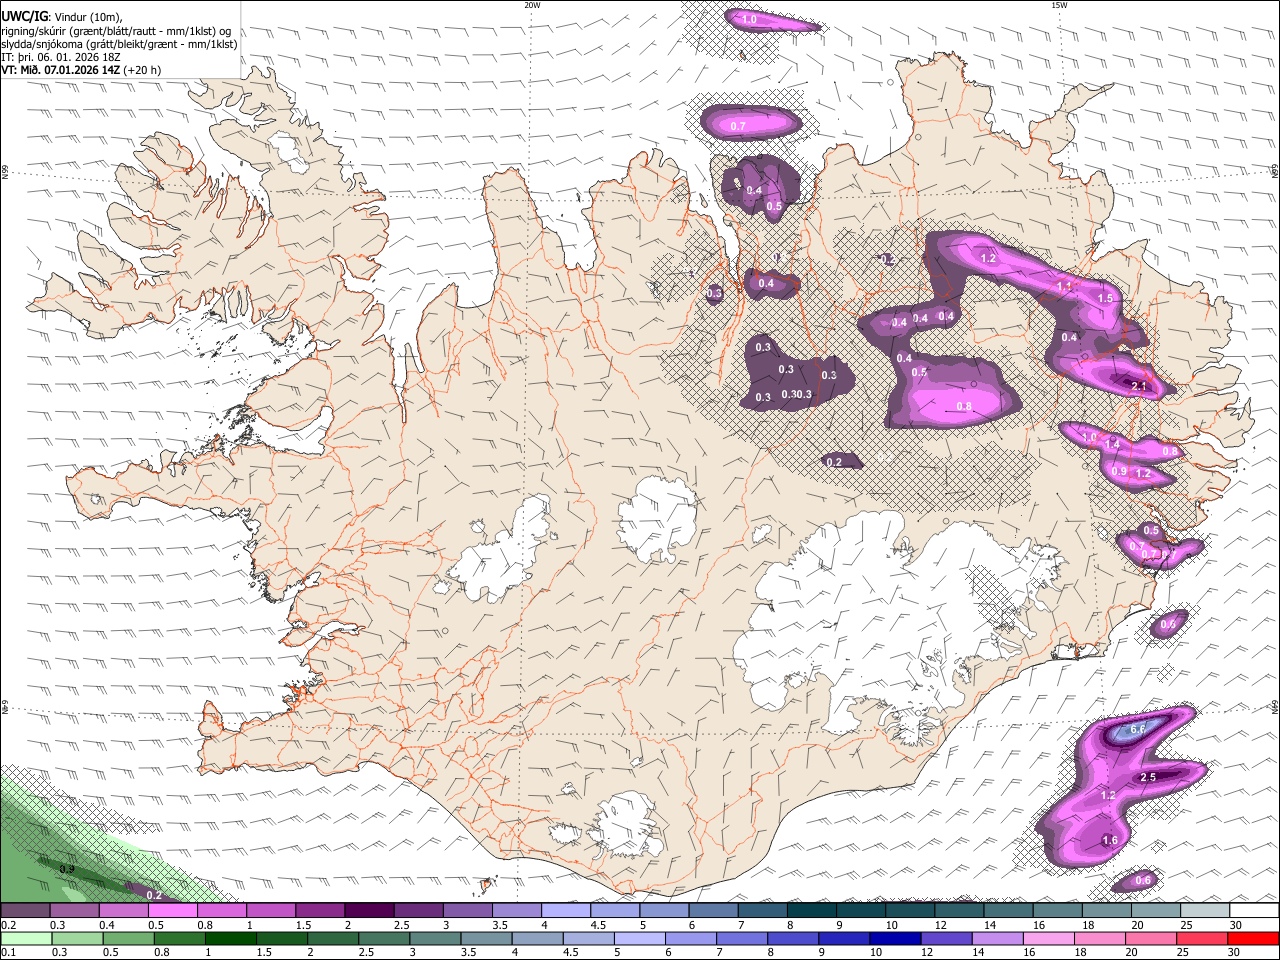Click the valid time 'VT: Mið. 07.01.2026 14Z'

61,70
